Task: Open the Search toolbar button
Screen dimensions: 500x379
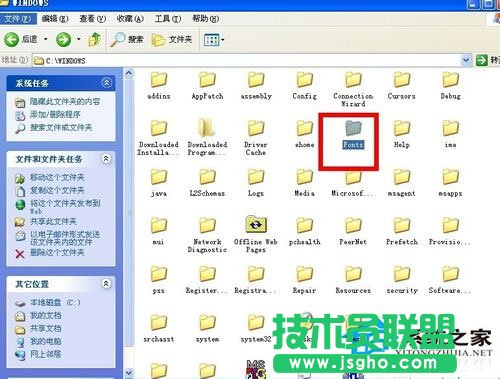Action: 127,40
